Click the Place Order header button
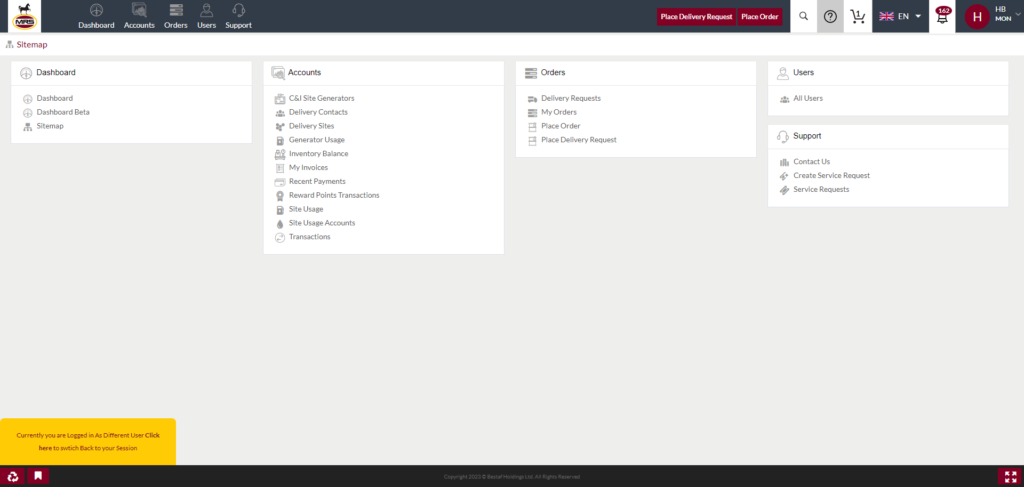This screenshot has width=1024, height=487. click(760, 17)
